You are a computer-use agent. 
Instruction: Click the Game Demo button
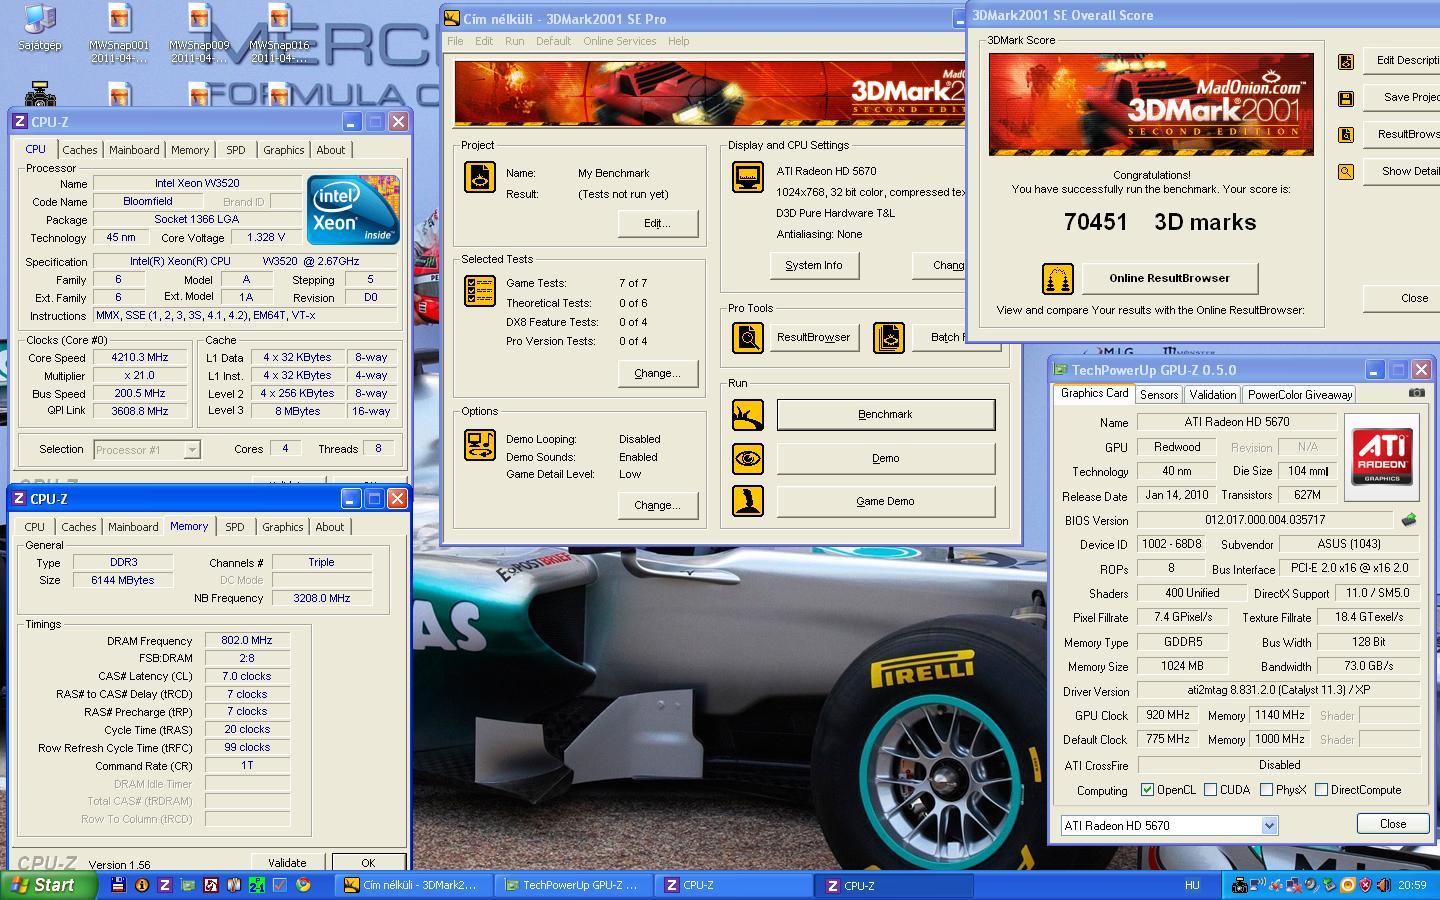886,501
